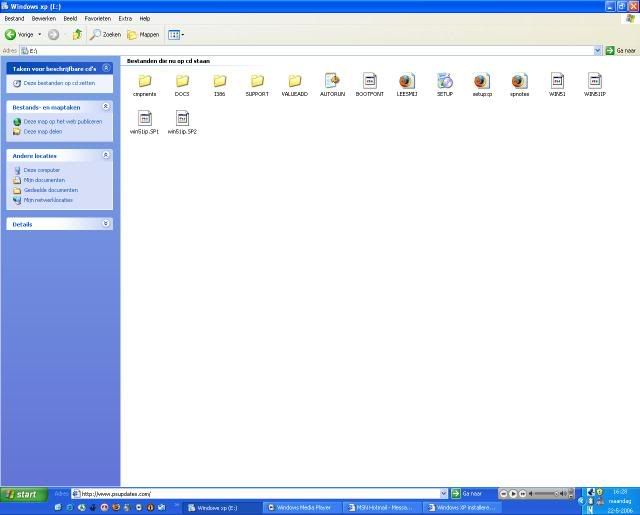
Task: Open the view mode dropdown button
Action: (x=176, y=35)
